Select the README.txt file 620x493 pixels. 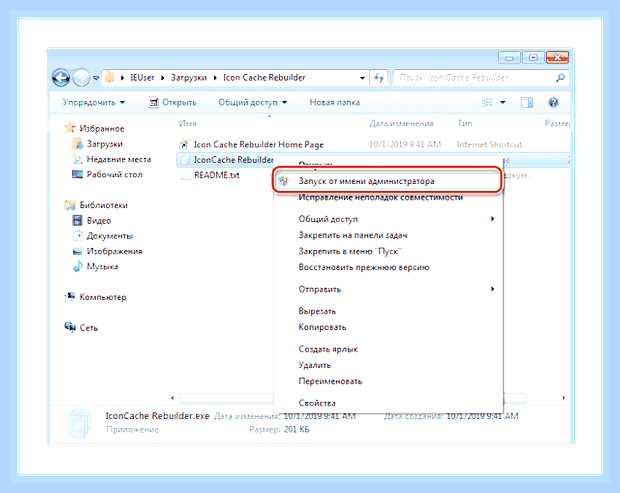(217, 175)
